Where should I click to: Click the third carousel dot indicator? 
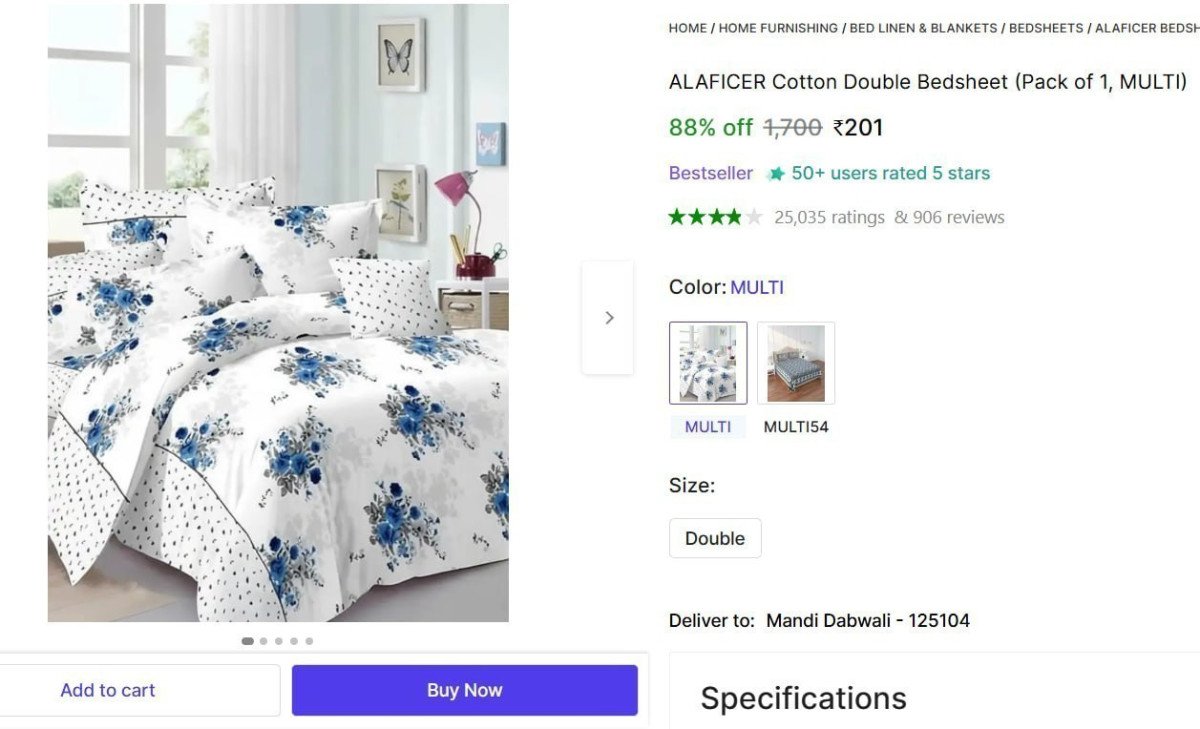pos(278,641)
